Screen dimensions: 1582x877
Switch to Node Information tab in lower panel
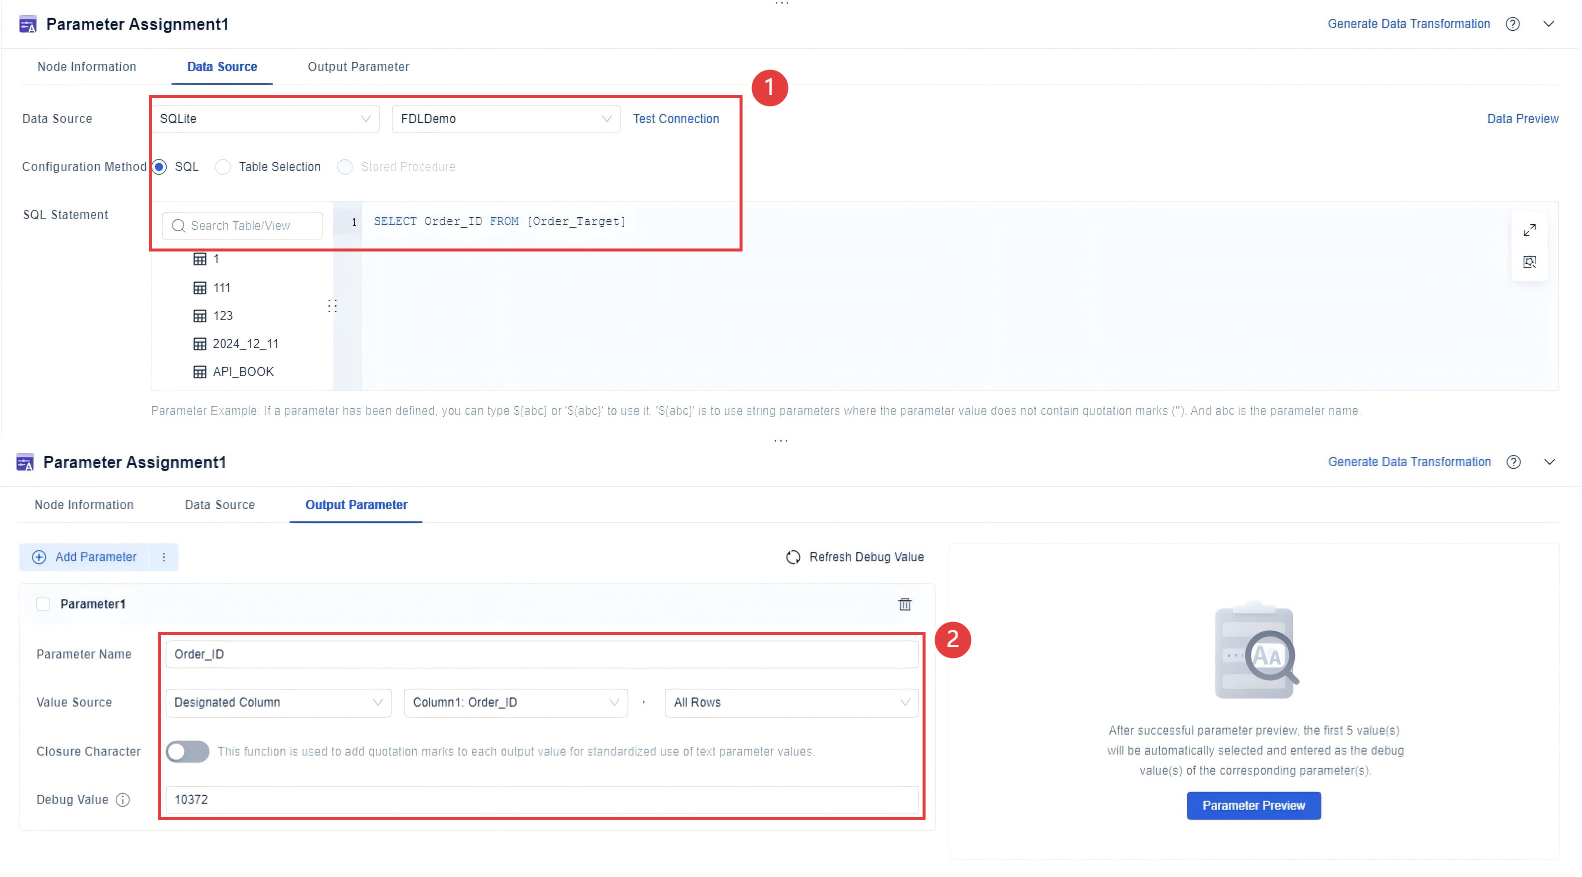84,505
